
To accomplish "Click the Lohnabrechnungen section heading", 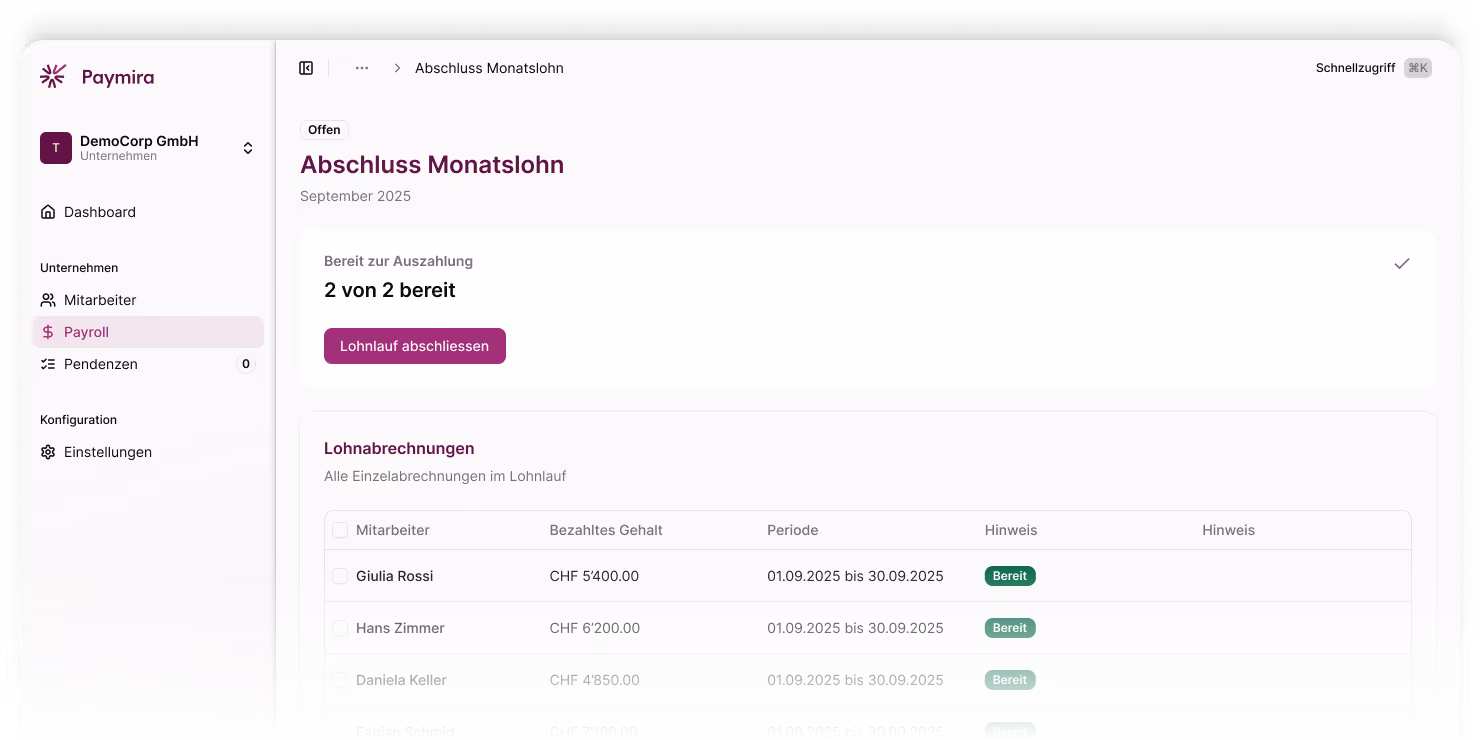I will pos(399,448).
